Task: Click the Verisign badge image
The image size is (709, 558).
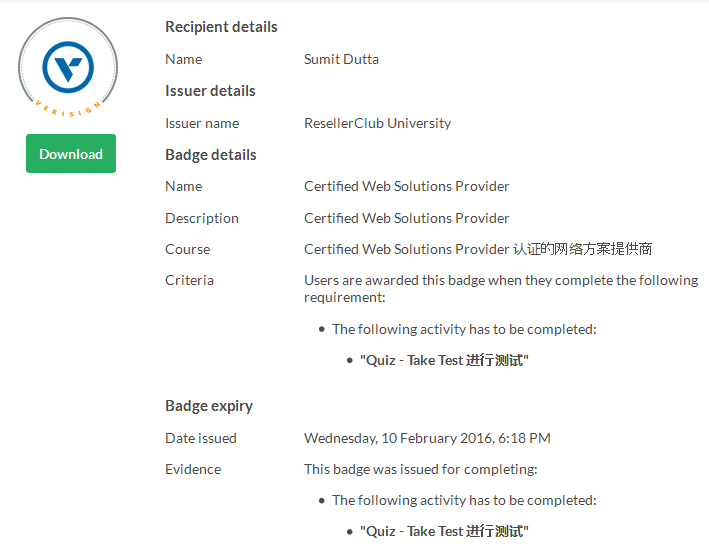Action: pos(68,68)
